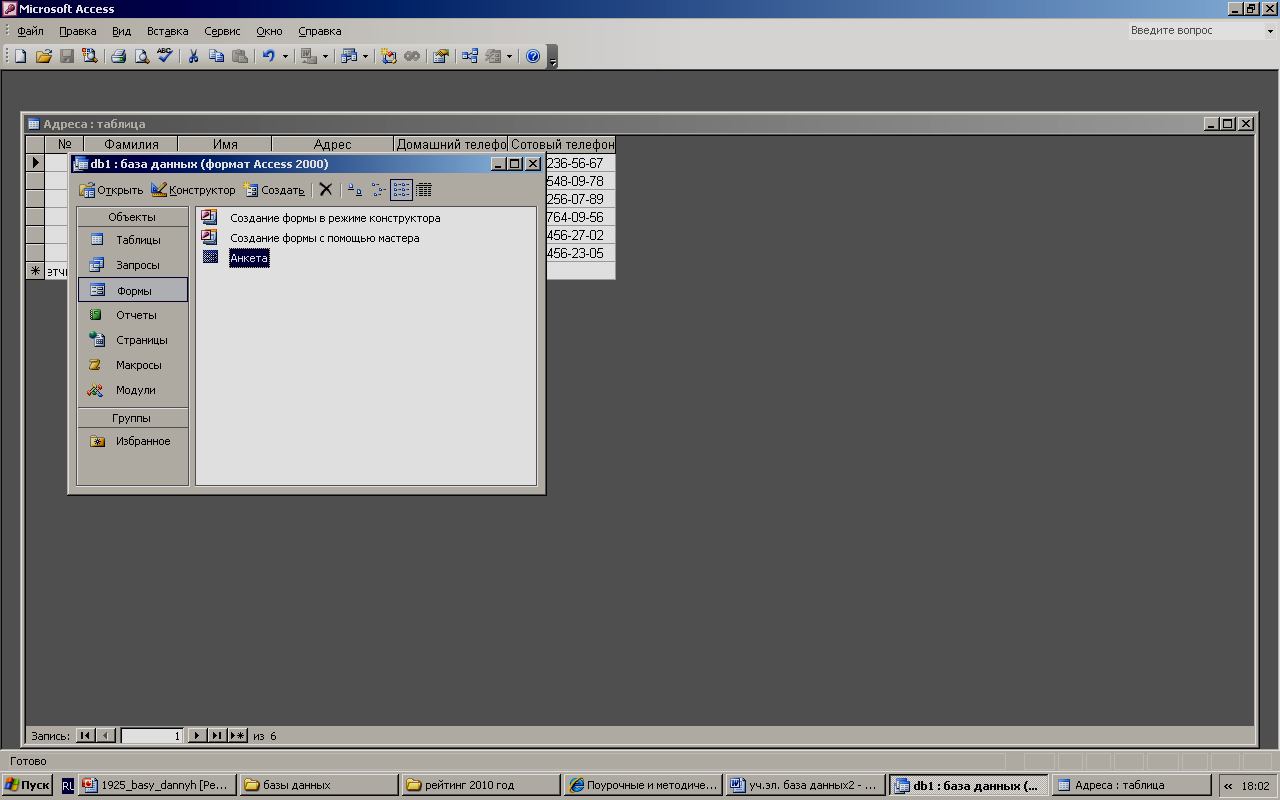This screenshot has width=1280, height=800.
Task: Expand the Analyze dropdown arrow
Action: point(365,56)
